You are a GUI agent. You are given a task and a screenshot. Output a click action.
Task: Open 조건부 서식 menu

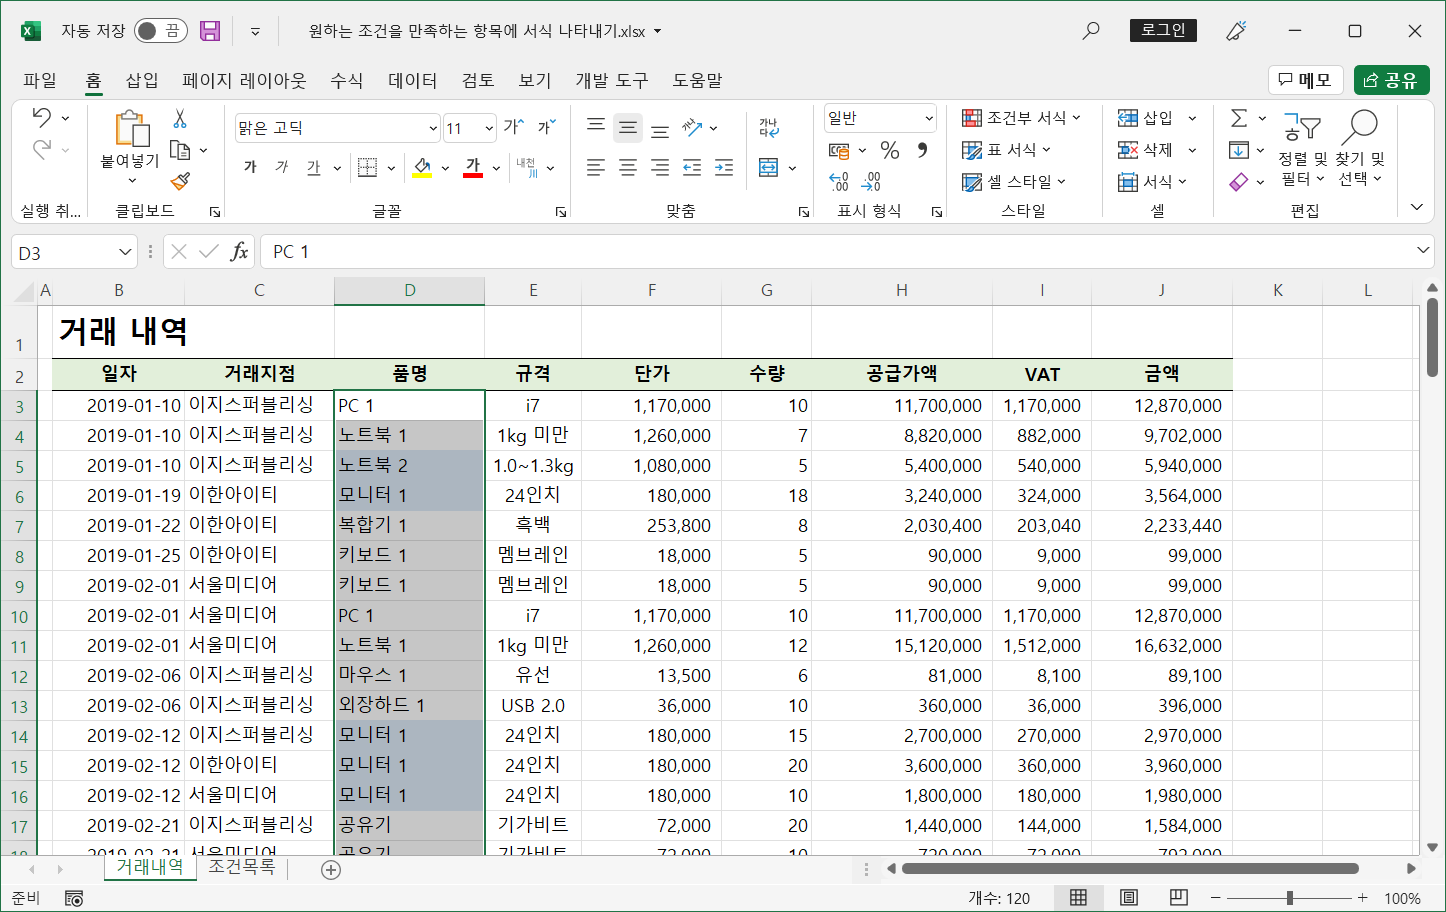[1022, 118]
